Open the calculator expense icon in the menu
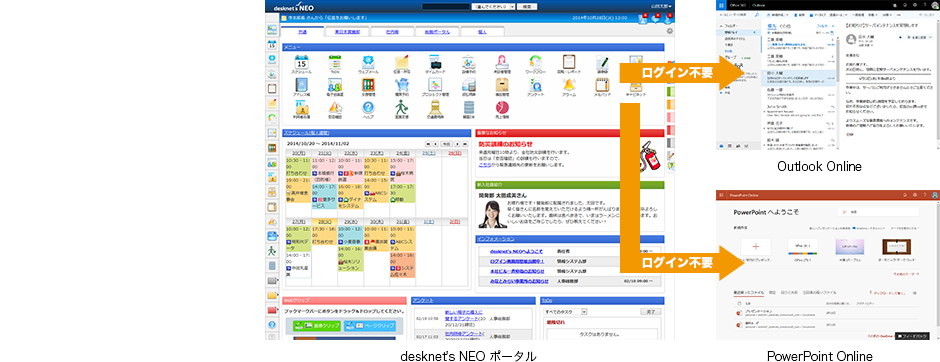The image size is (940, 362). pyautogui.click(x=469, y=84)
